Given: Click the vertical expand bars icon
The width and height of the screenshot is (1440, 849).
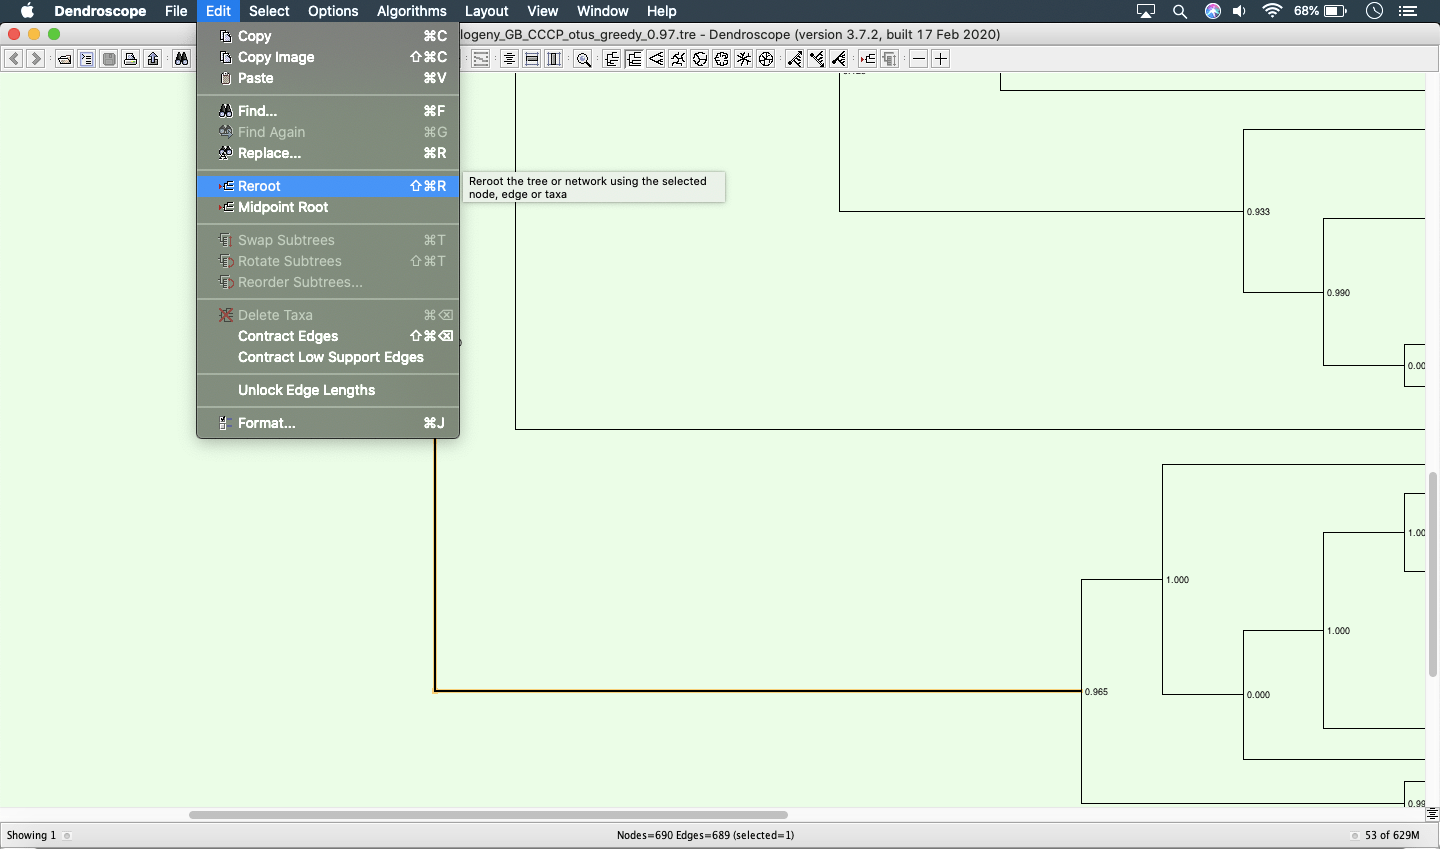Looking at the screenshot, I should coord(554,59).
